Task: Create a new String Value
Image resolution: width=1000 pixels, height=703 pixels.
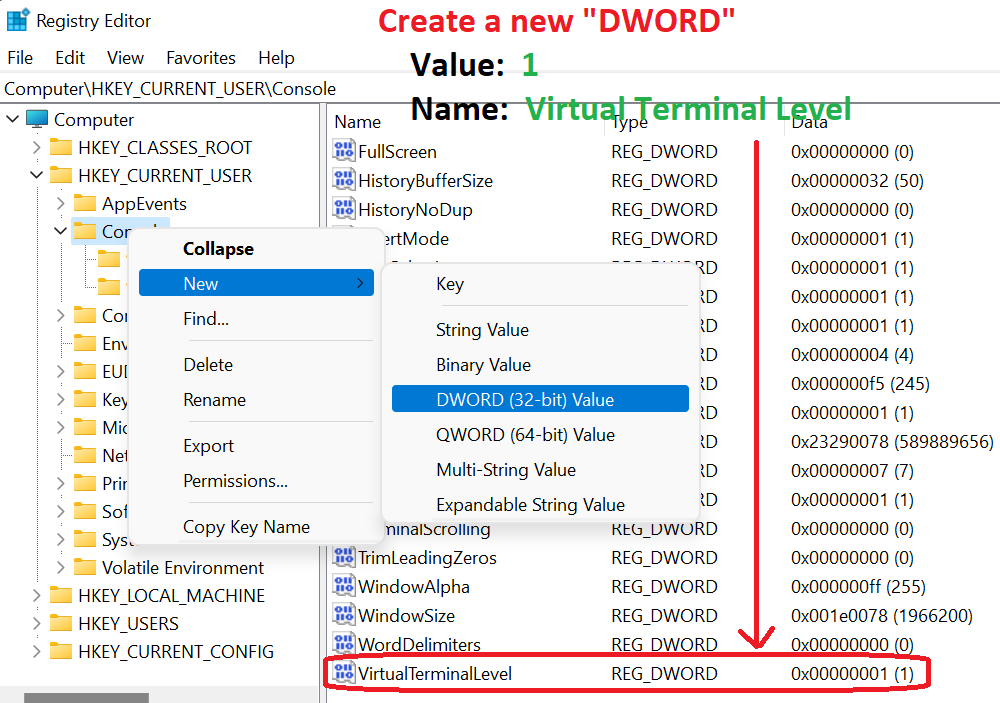Action: click(540, 330)
